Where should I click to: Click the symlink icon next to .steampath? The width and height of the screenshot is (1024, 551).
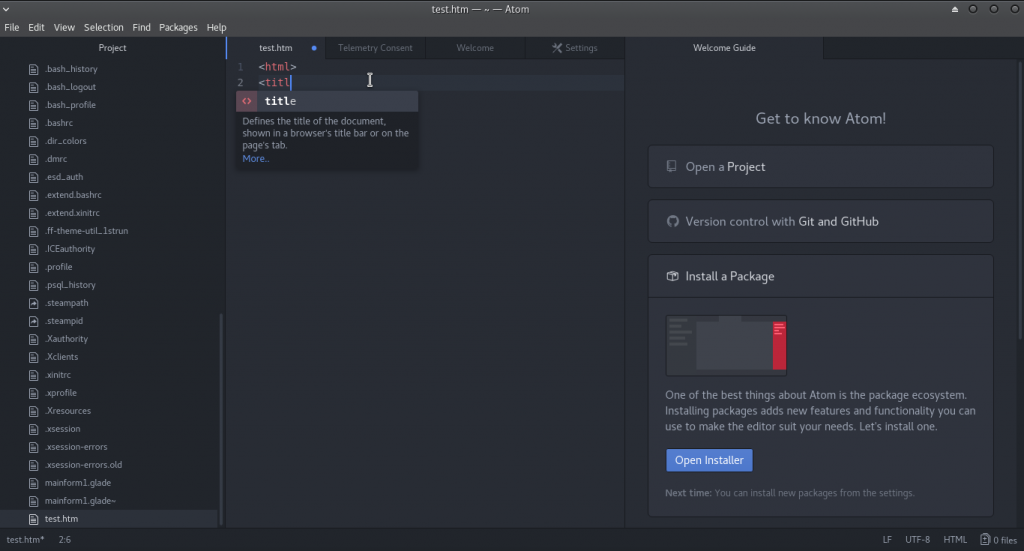coord(33,303)
